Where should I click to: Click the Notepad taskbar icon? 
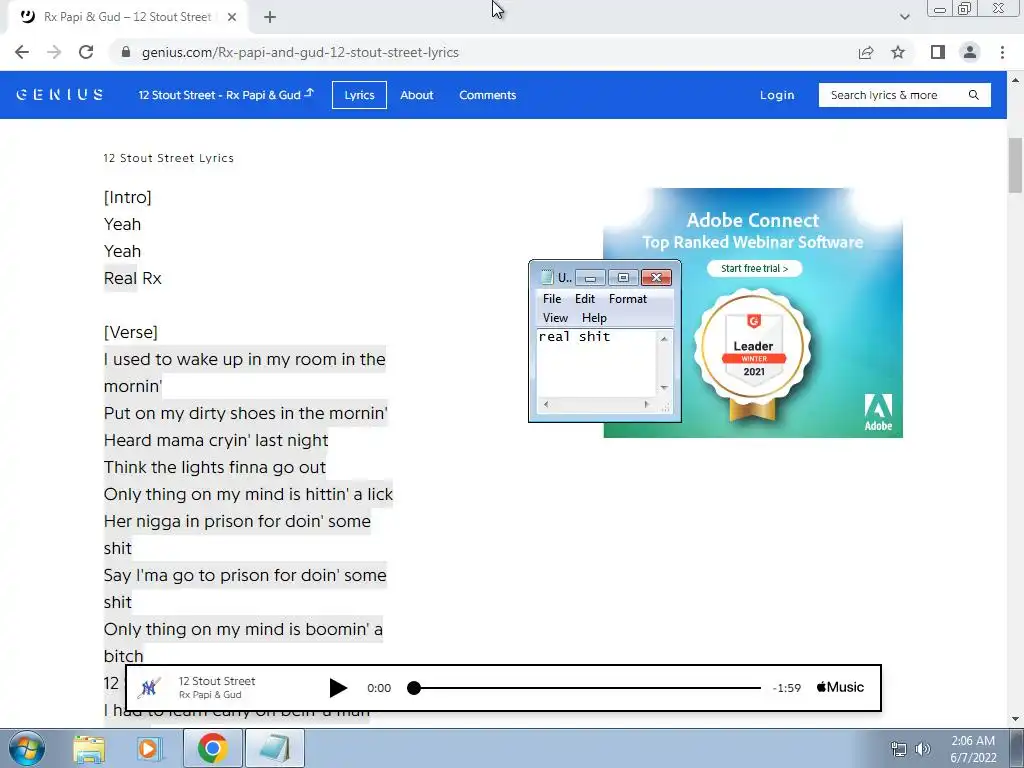point(275,748)
